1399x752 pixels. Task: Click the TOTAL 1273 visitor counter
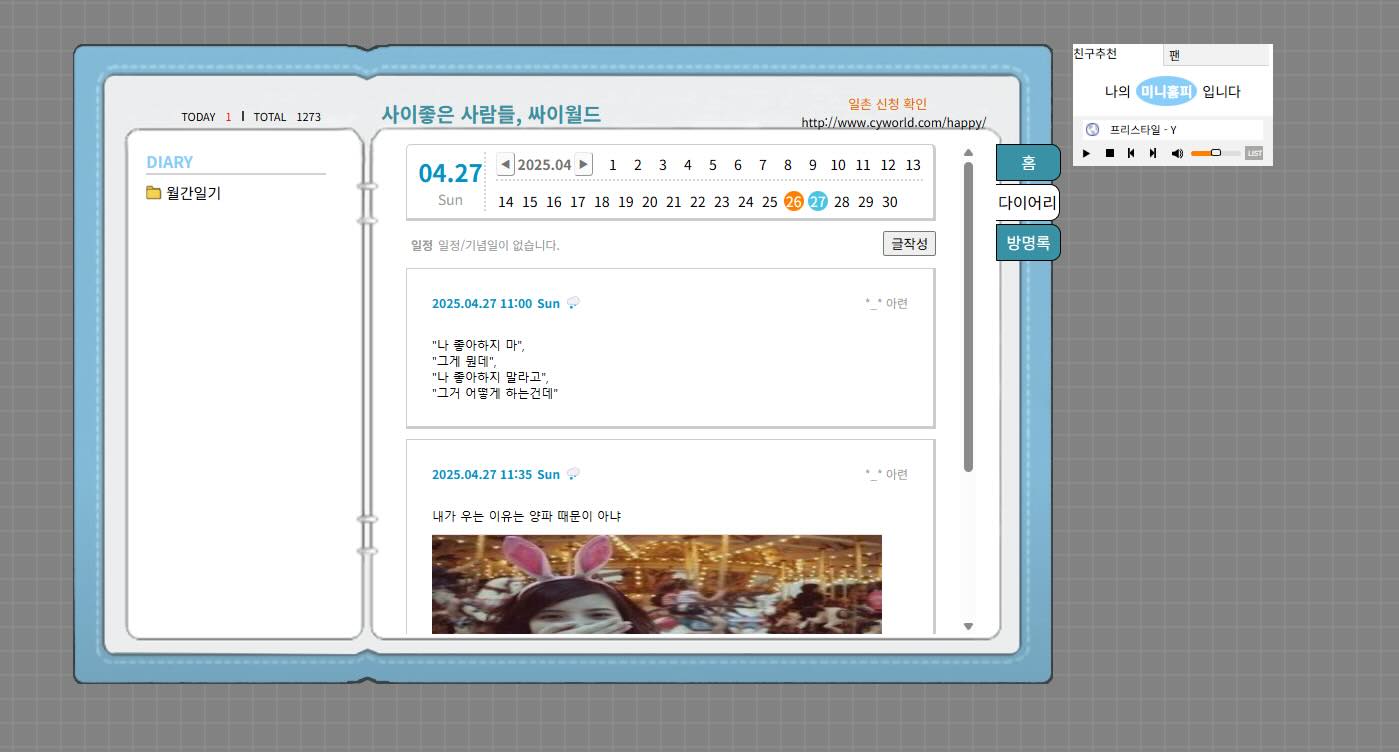(287, 117)
